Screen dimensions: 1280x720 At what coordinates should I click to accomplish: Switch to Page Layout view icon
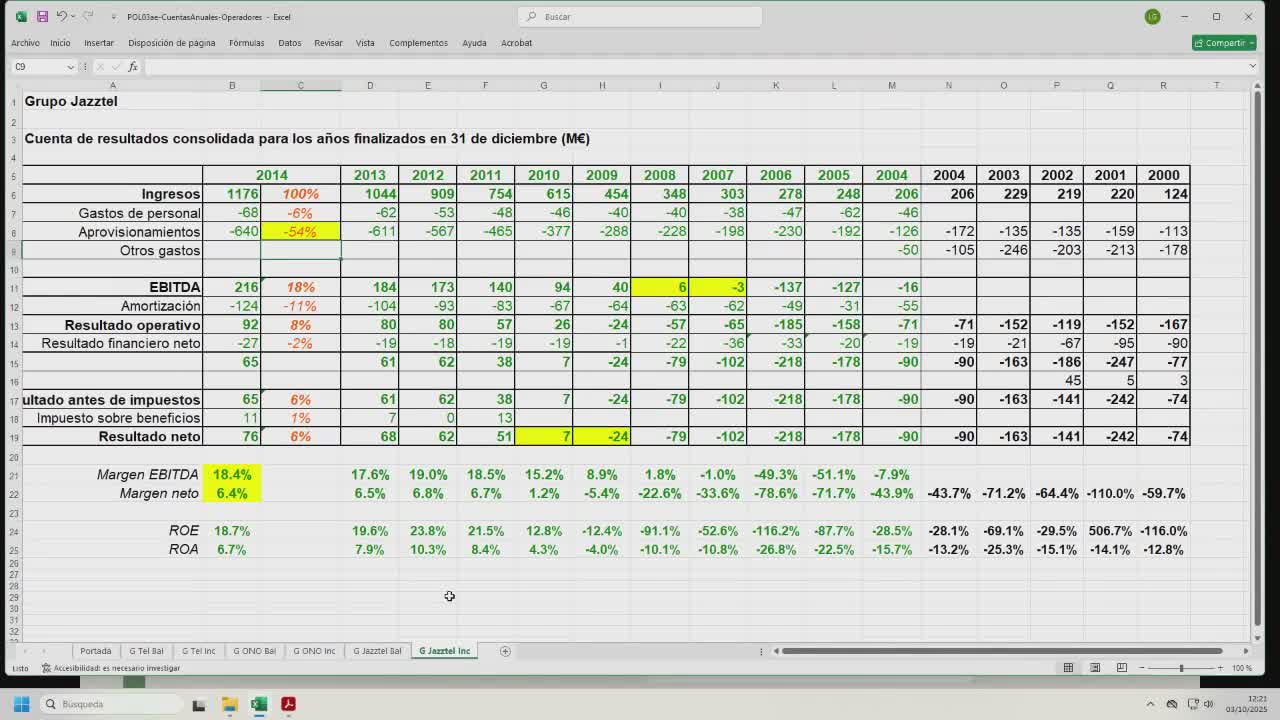point(1095,668)
